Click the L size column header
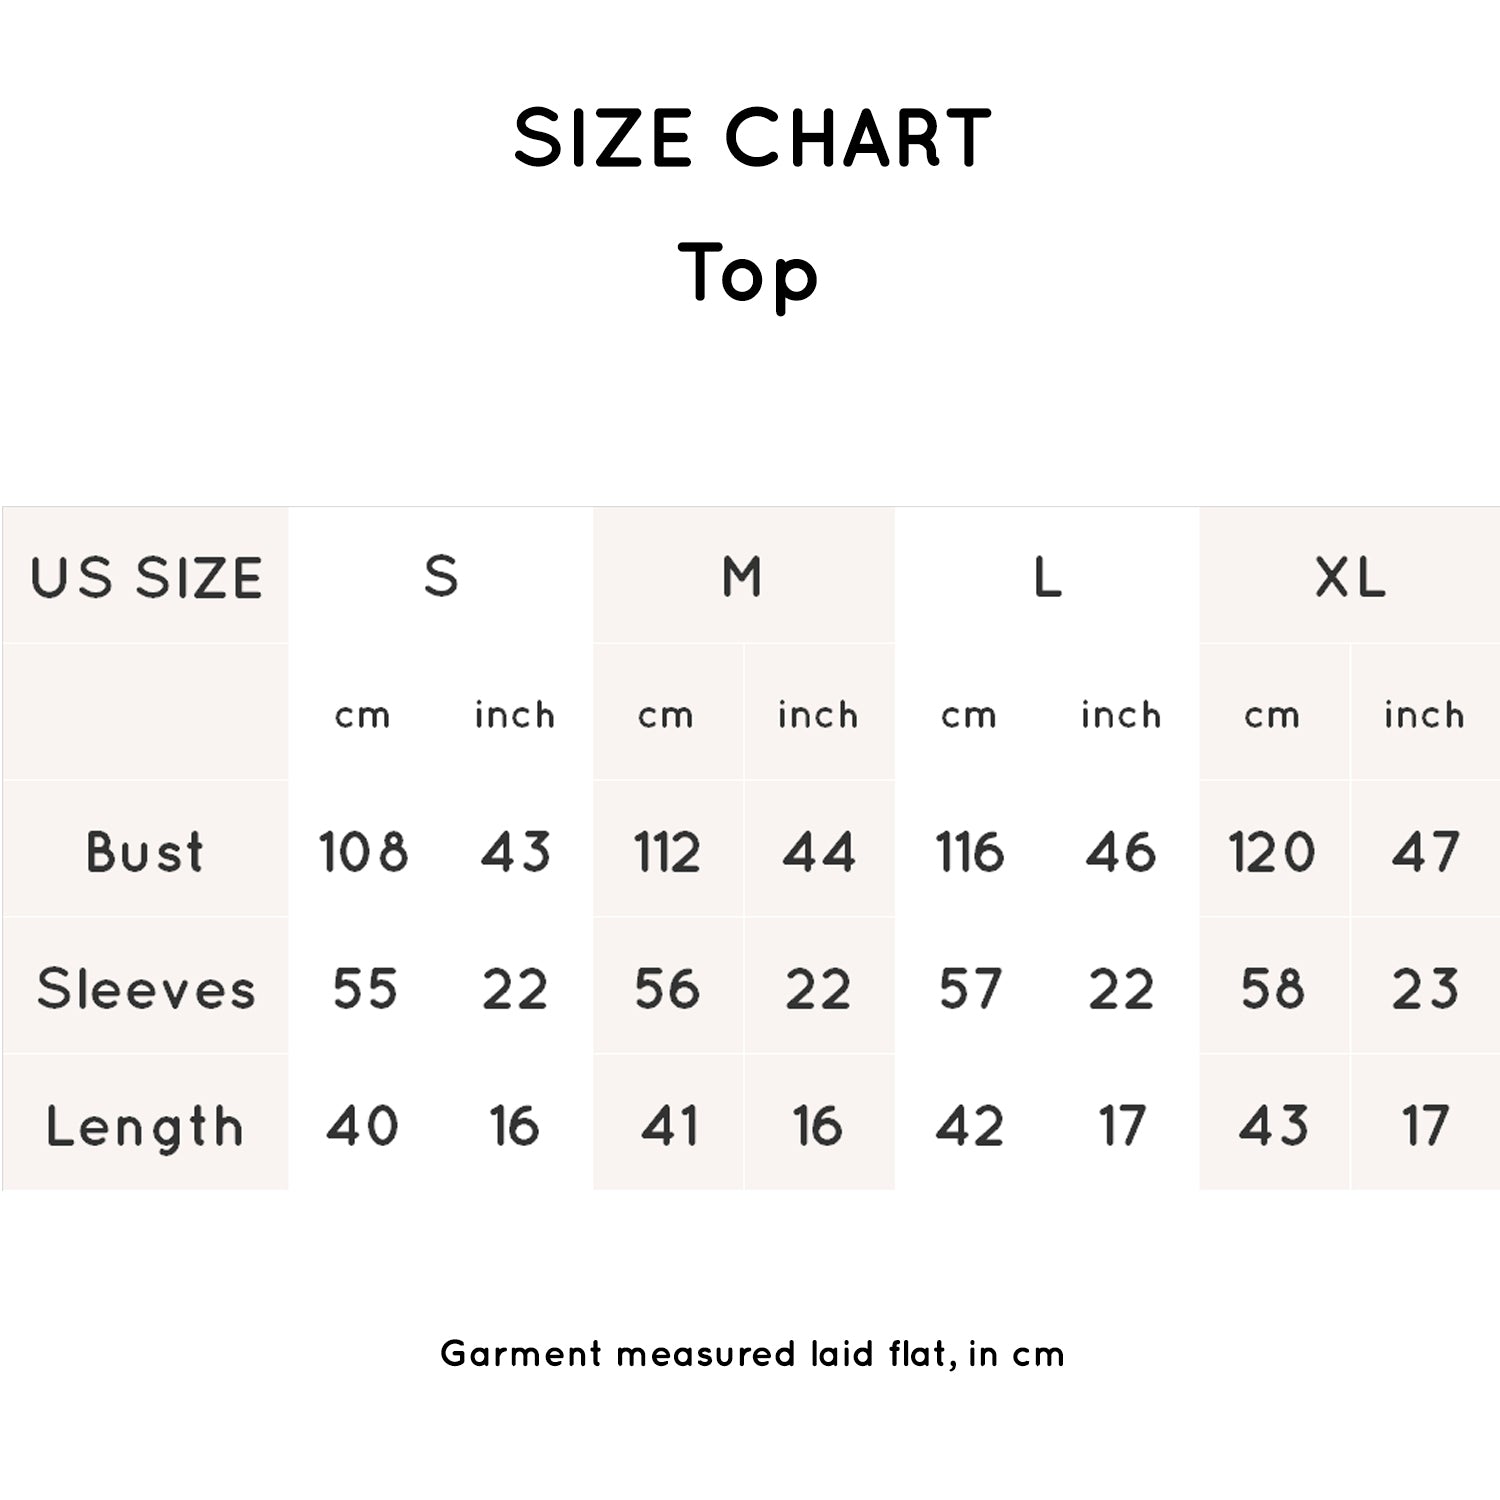 [1047, 577]
